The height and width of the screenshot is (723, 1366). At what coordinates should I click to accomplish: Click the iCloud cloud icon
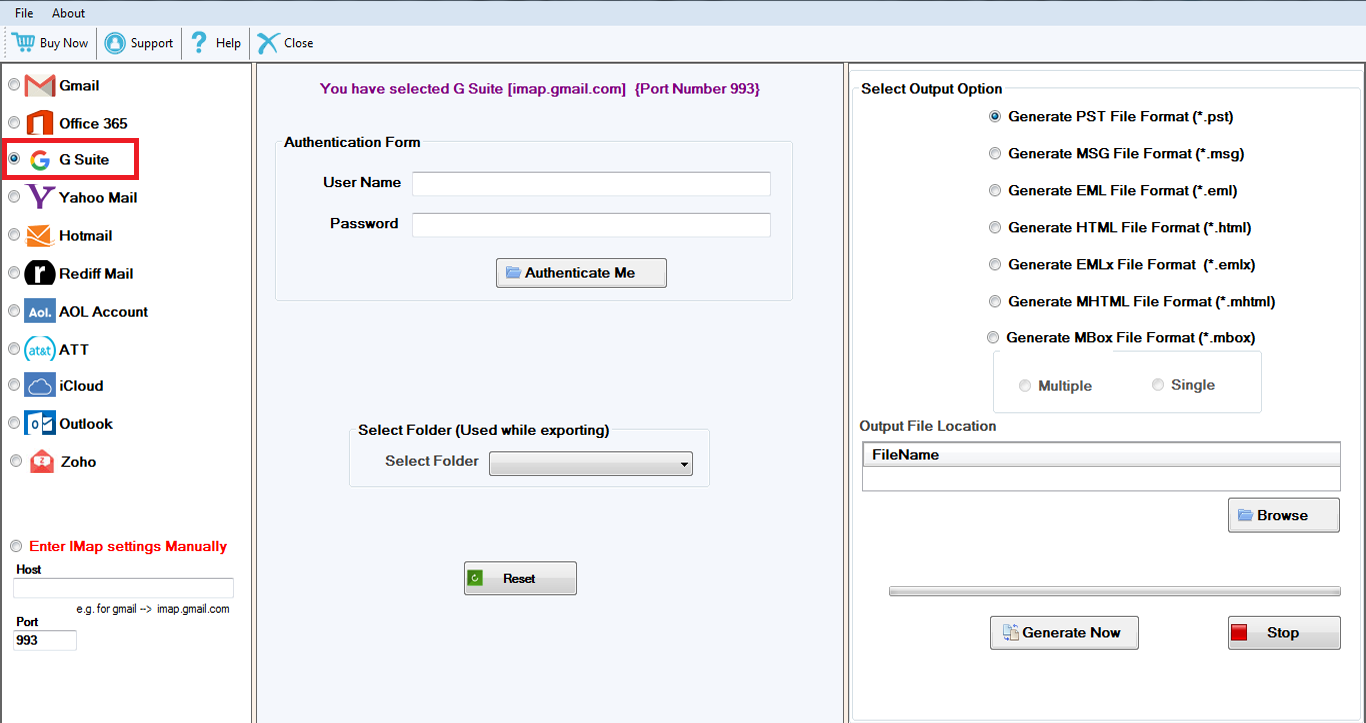(39, 386)
